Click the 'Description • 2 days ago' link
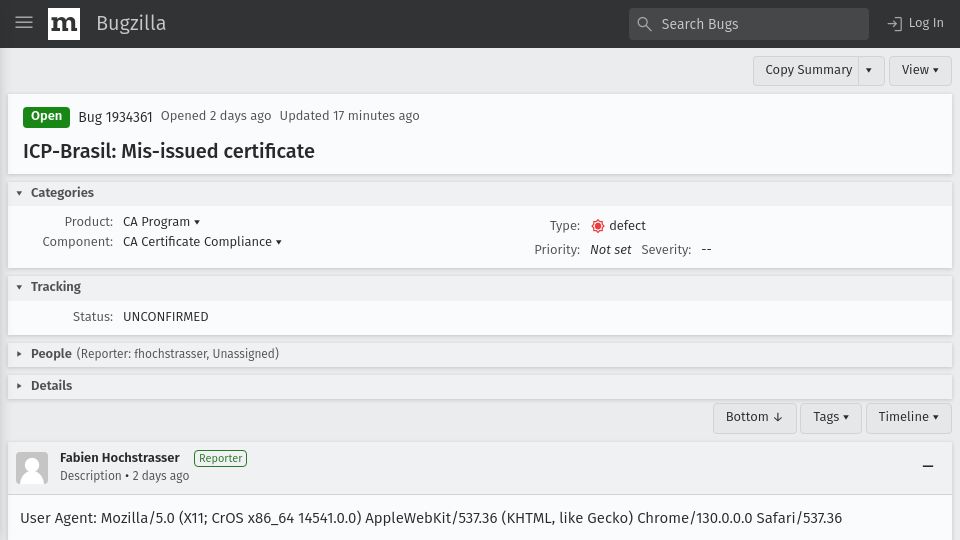Screen dimensions: 960x540 pos(124,476)
